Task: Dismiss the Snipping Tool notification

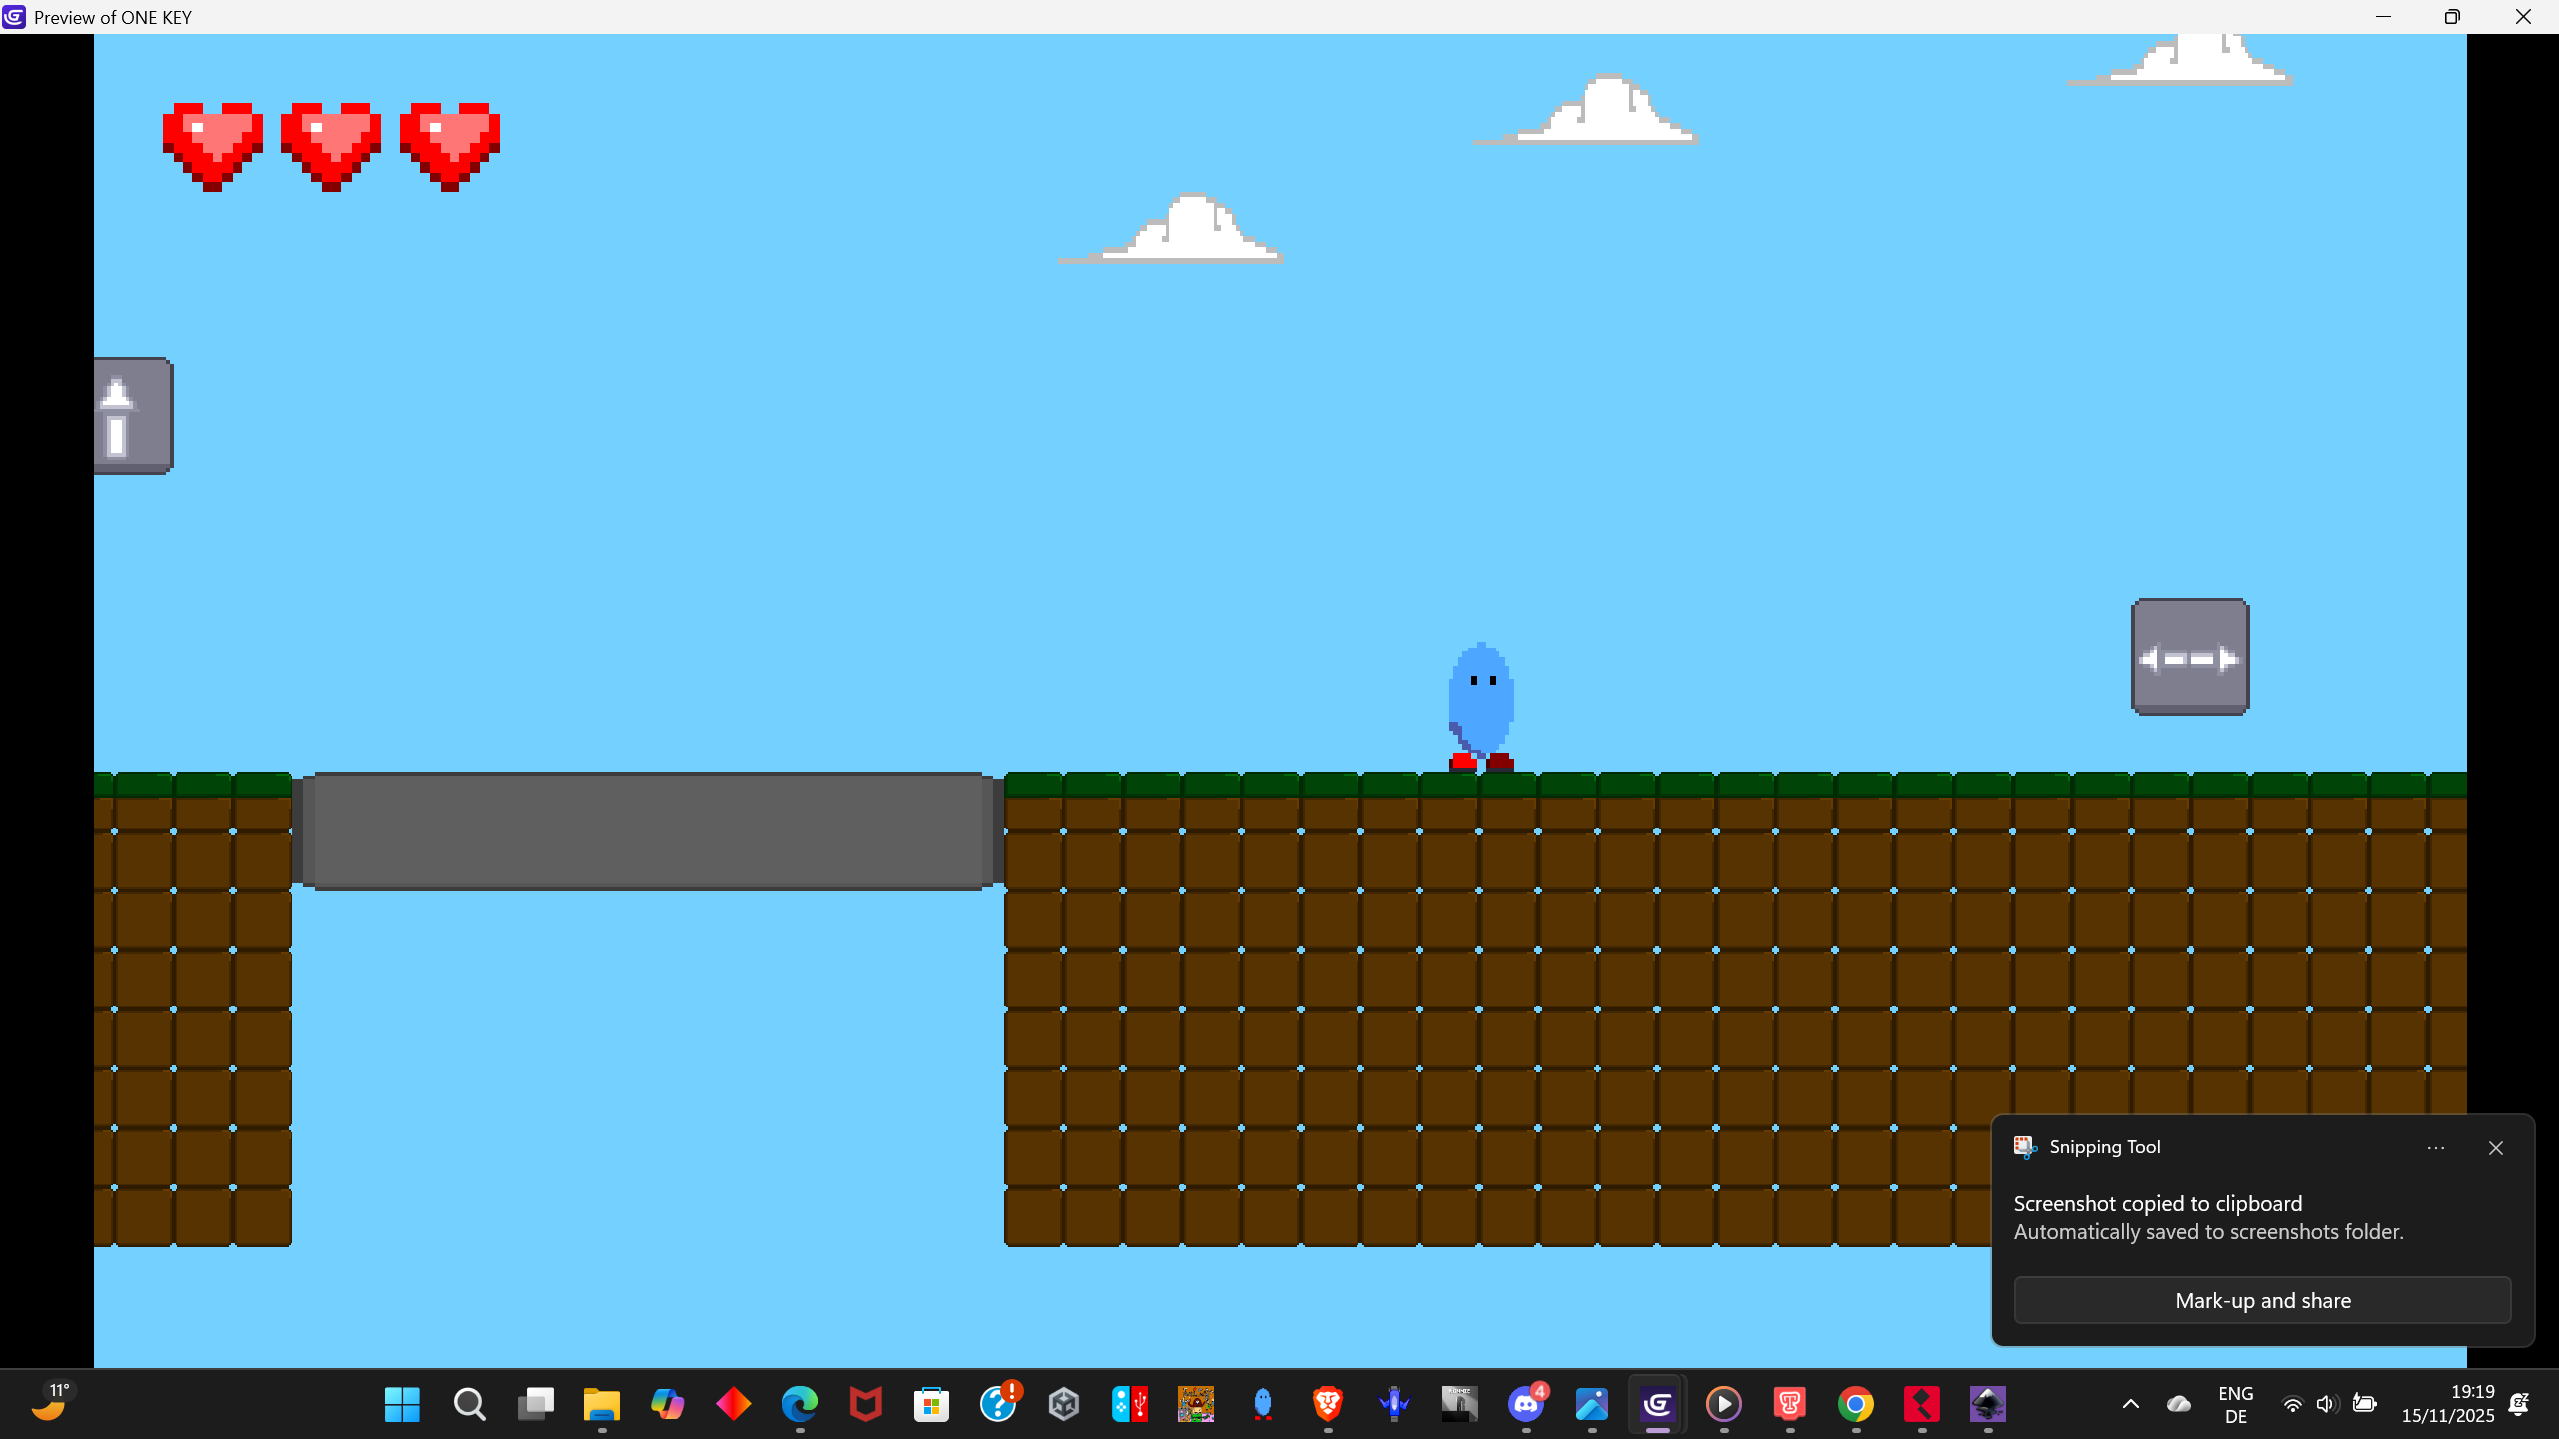Action: (x=2495, y=1148)
